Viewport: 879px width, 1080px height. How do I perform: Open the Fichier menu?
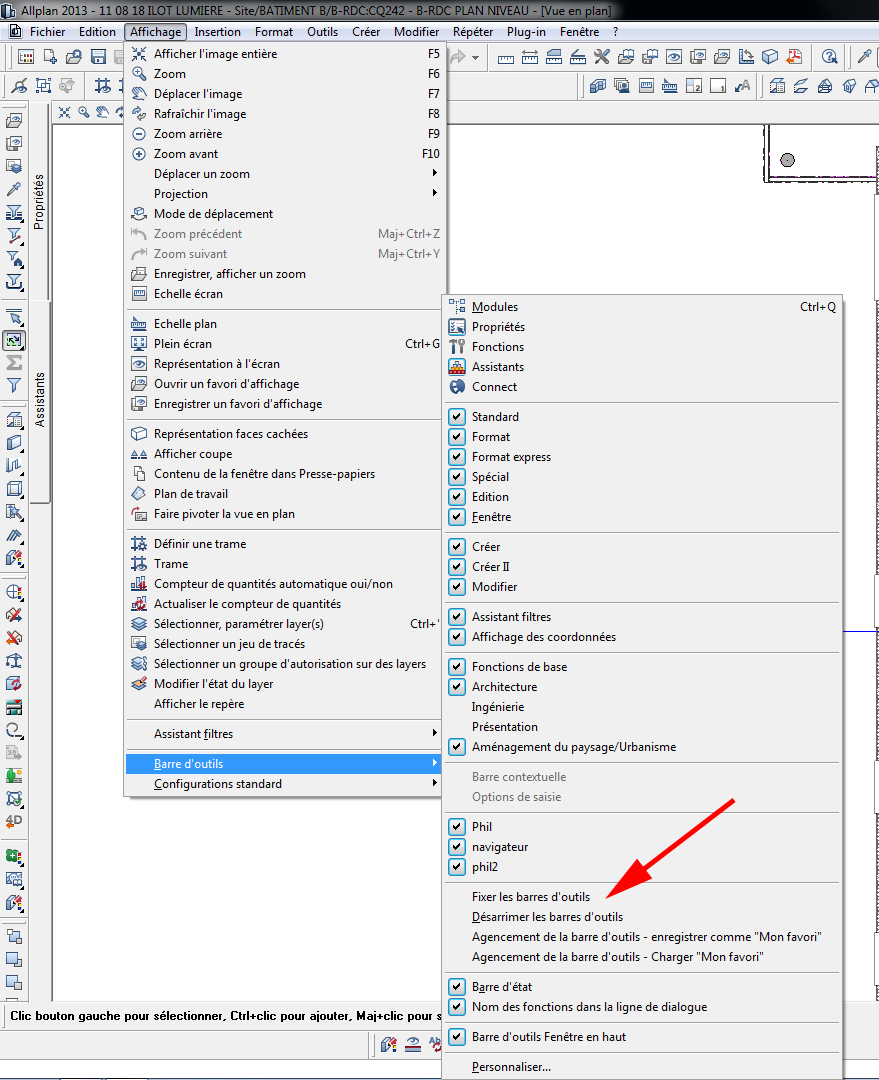(47, 32)
